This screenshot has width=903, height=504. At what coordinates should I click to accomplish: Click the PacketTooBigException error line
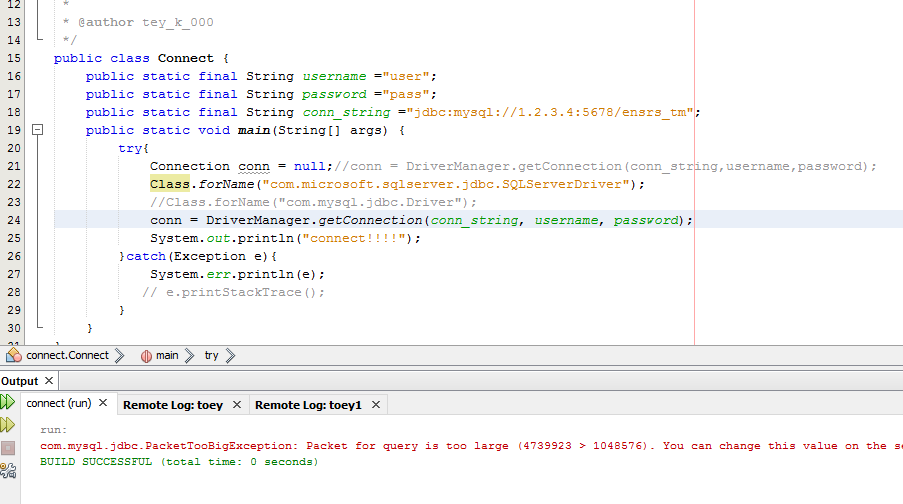point(471,446)
